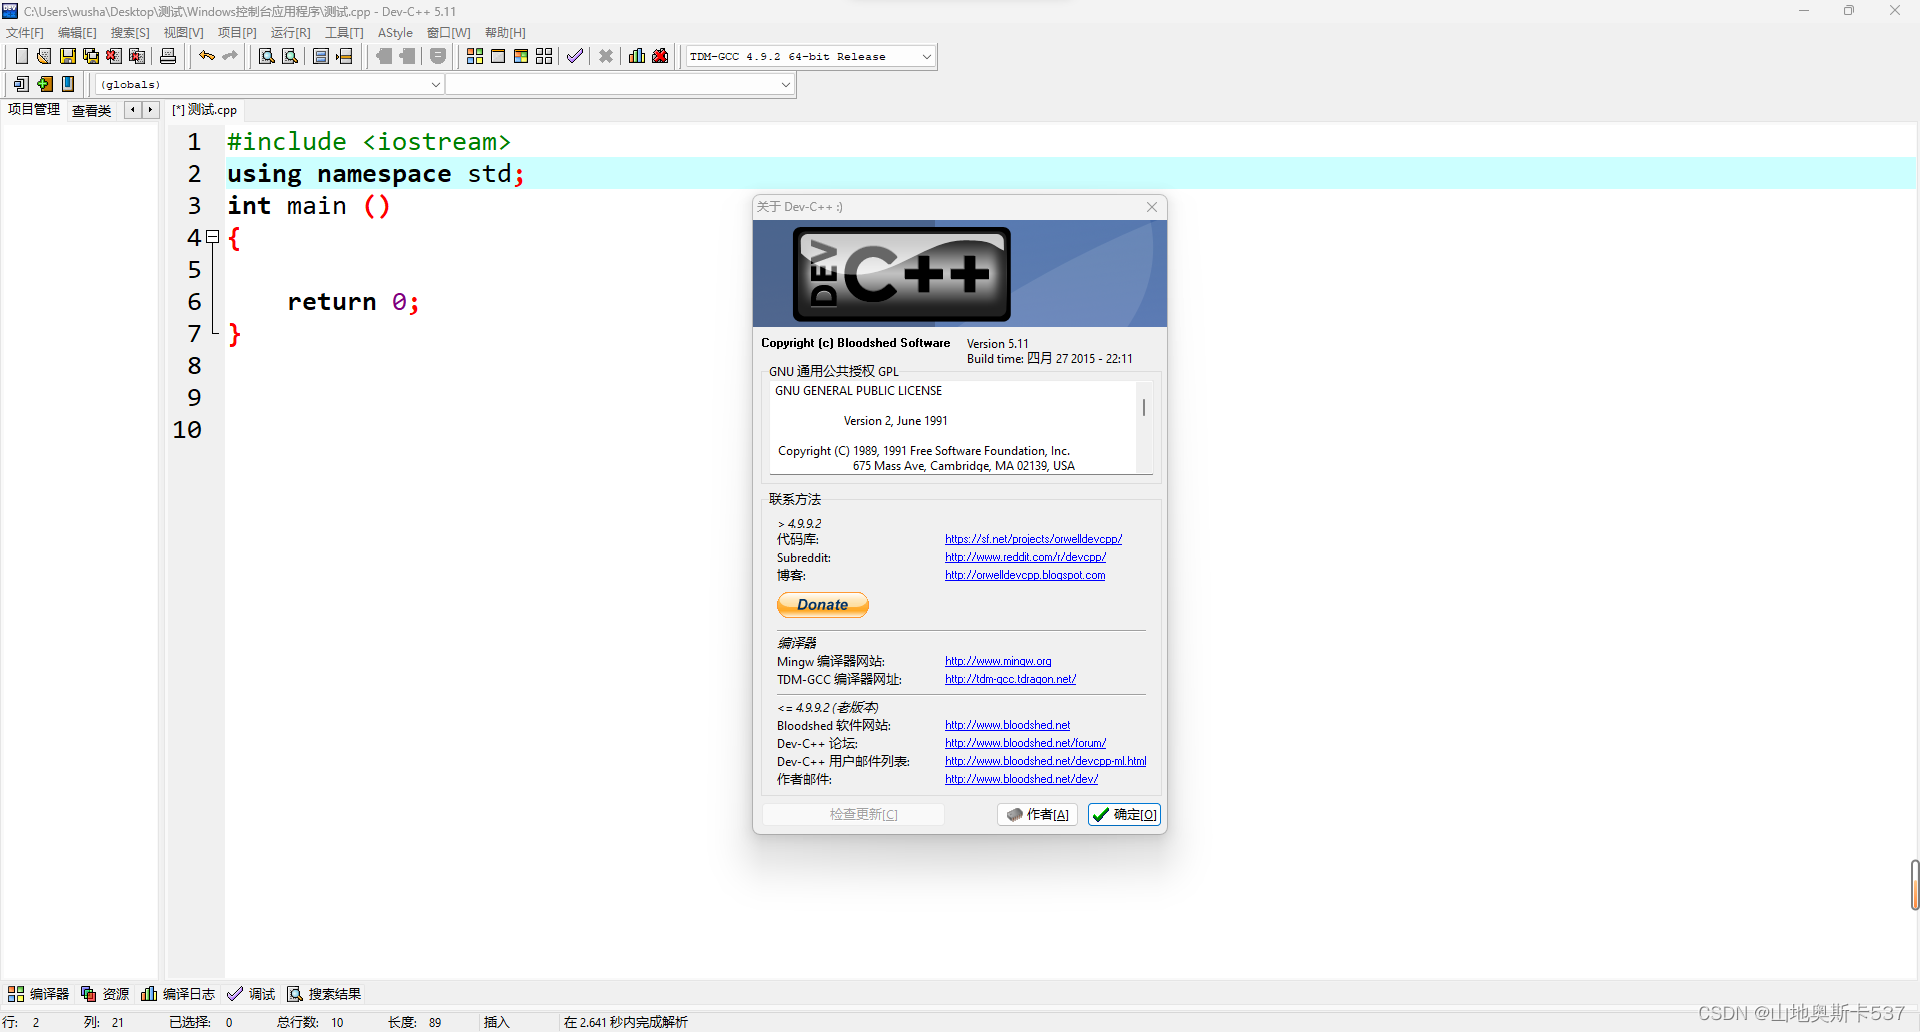Click the Stop execution X icon
The height and width of the screenshot is (1032, 1920).
pyautogui.click(x=606, y=56)
